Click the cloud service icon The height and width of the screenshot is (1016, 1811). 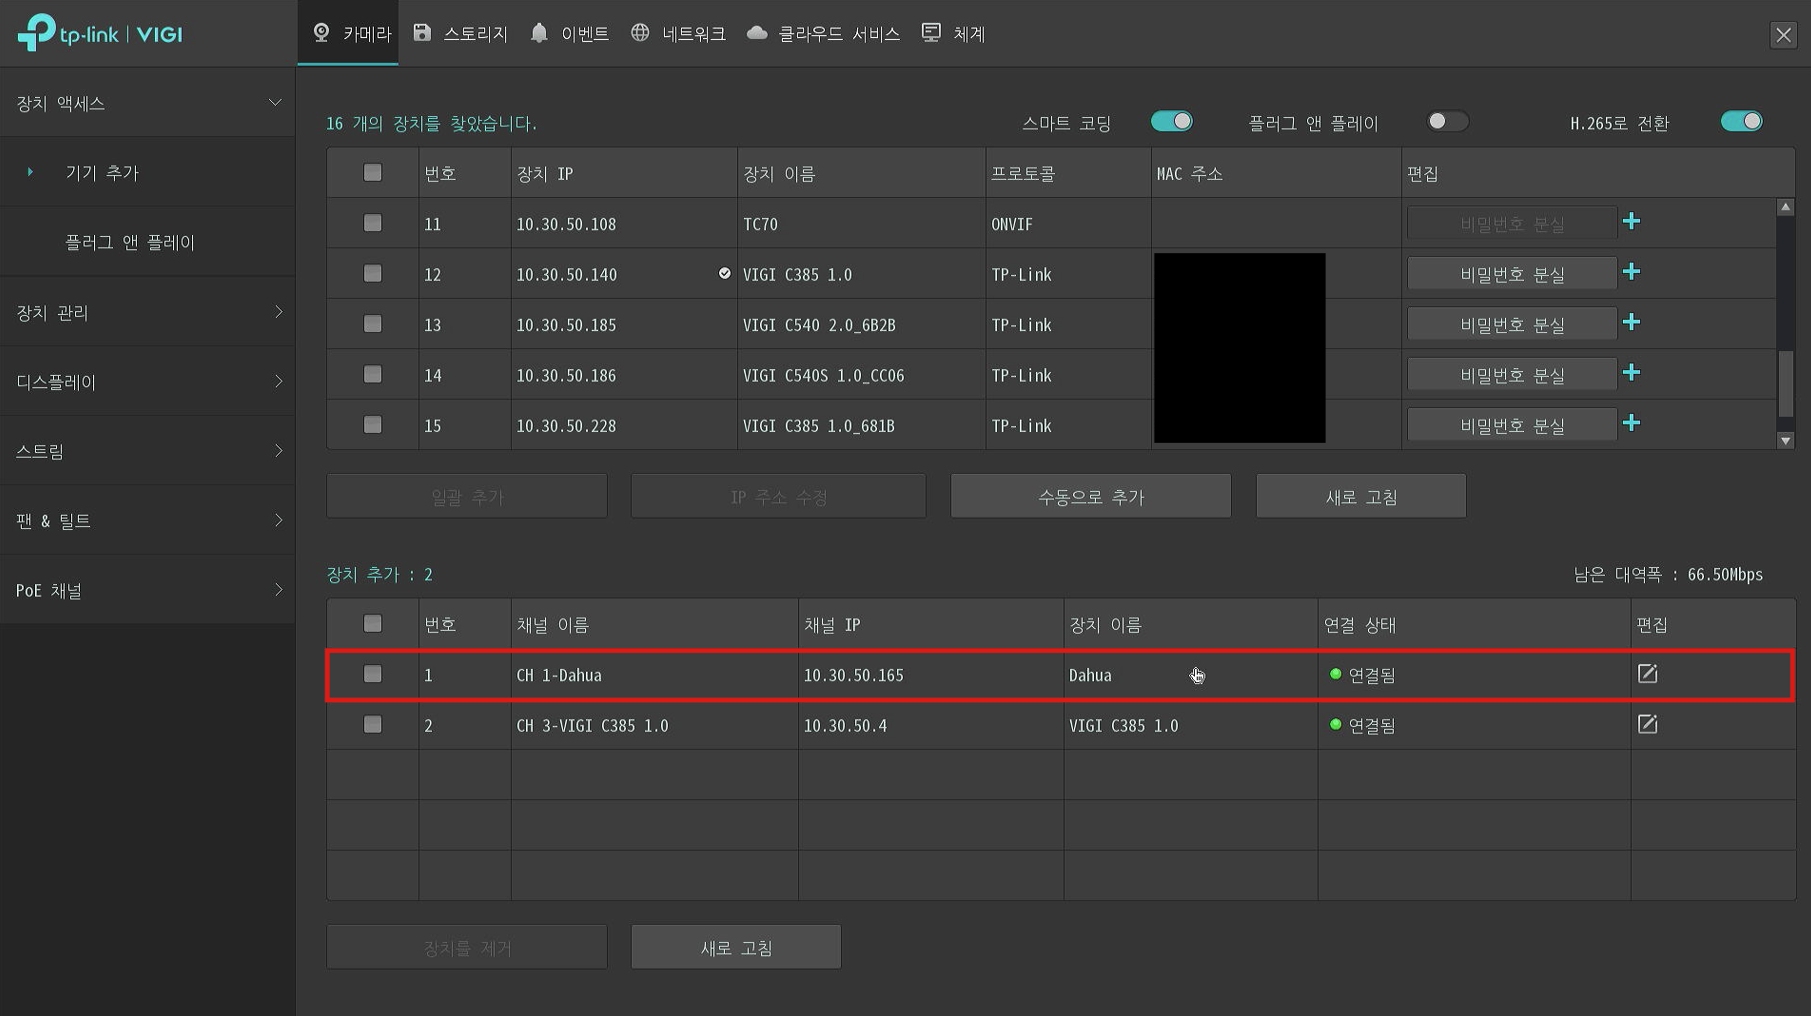[x=757, y=33]
